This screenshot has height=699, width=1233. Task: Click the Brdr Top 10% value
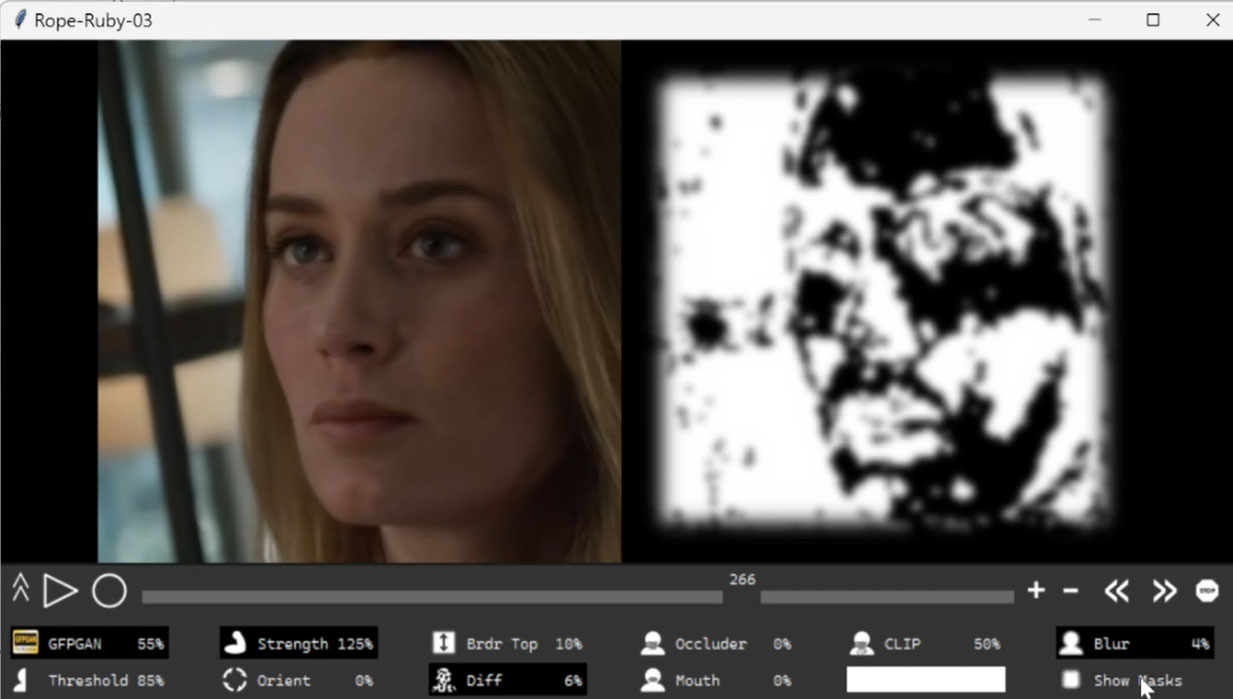tap(568, 644)
